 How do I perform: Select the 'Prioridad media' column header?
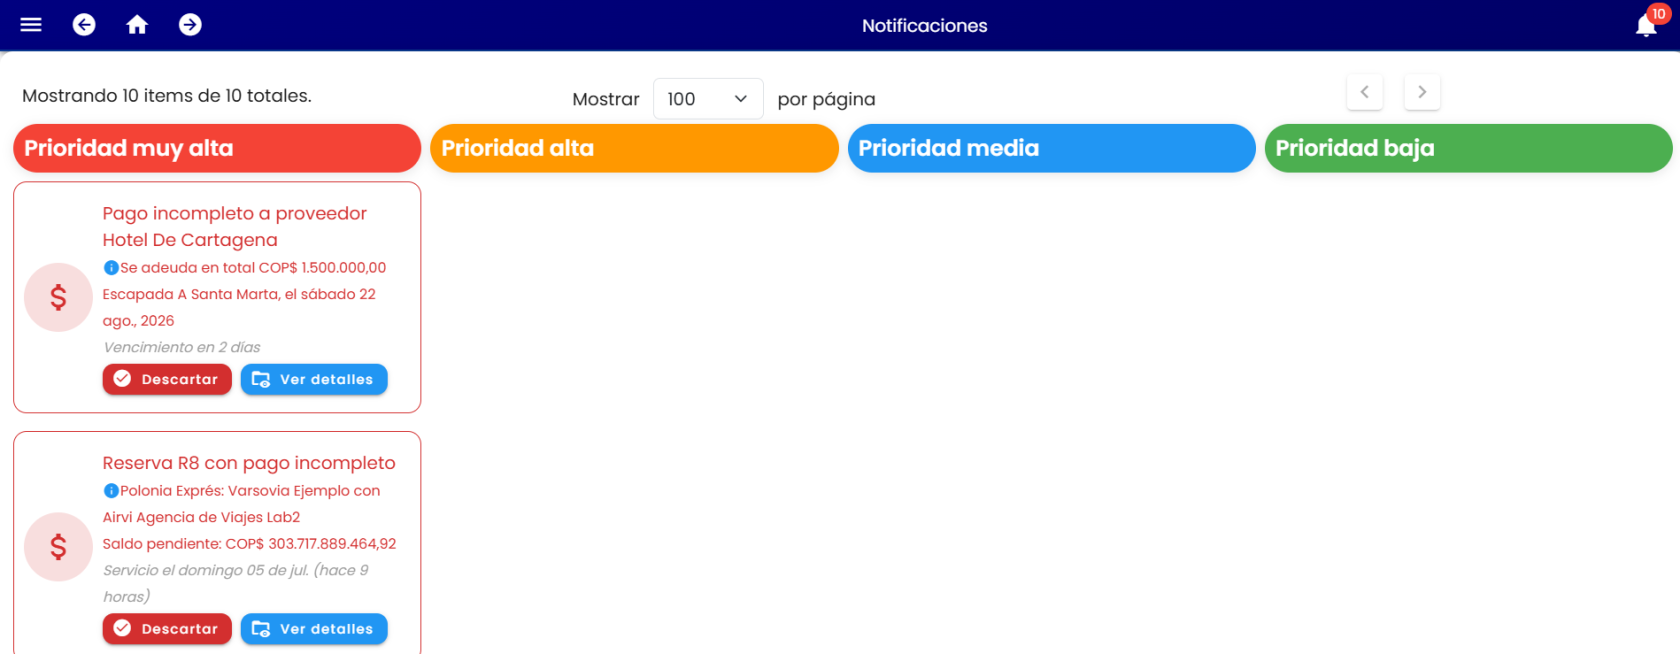(1051, 148)
